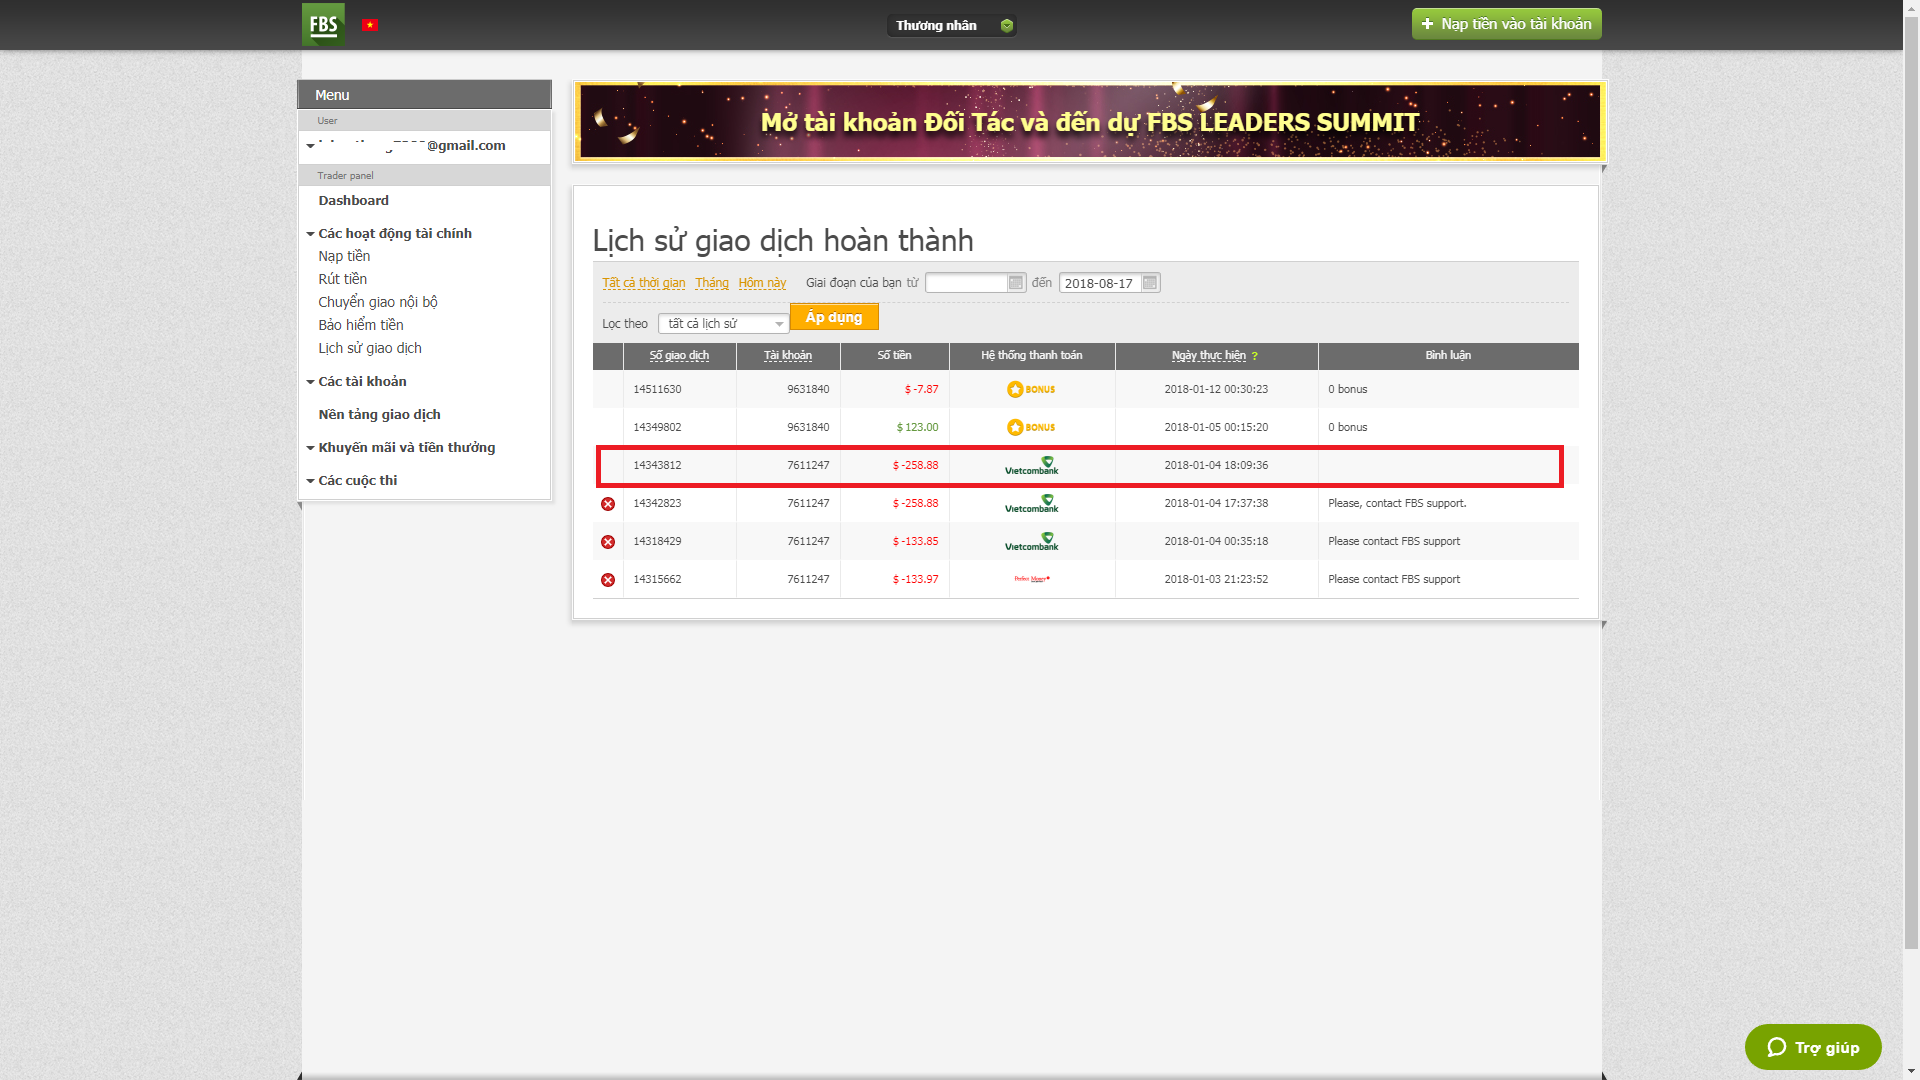Click the 'Áp dụng' apply button
This screenshot has width=1920, height=1080.
coord(833,317)
